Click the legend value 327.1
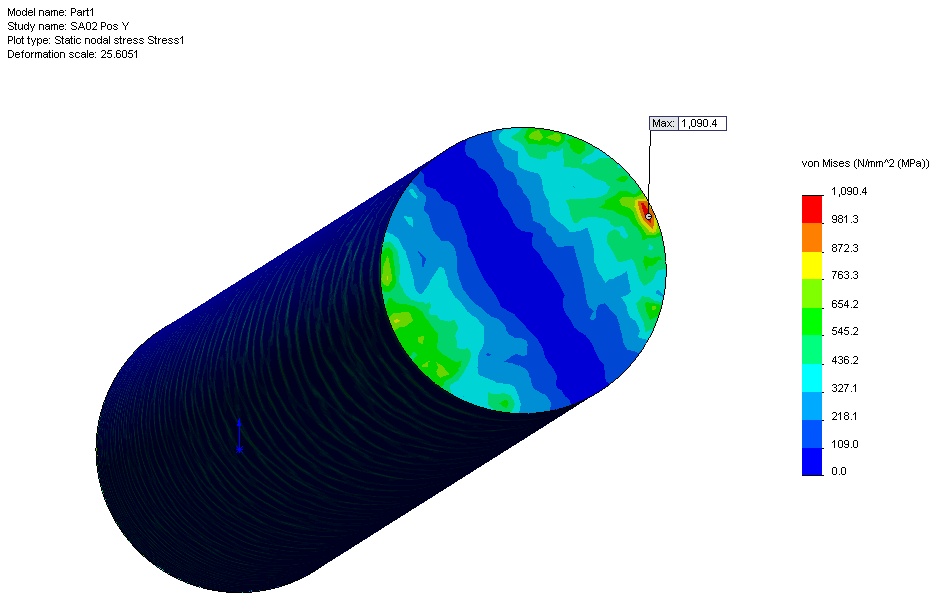This screenshot has height=612, width=939. click(x=844, y=388)
